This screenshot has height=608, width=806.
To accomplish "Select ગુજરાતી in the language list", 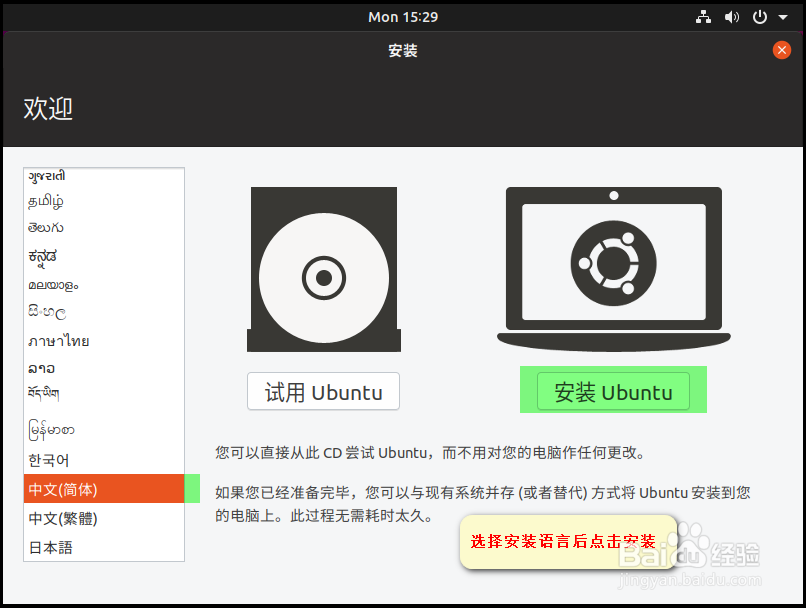I will (104, 176).
